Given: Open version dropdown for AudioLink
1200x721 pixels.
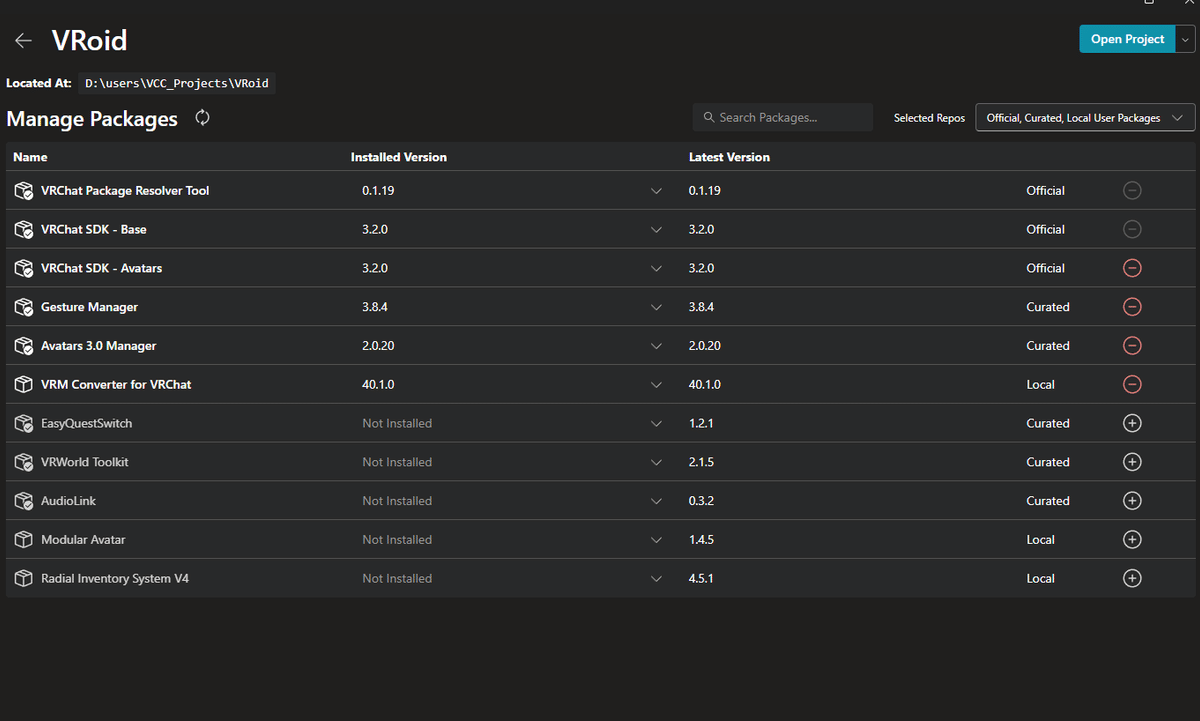Looking at the screenshot, I should pos(656,501).
